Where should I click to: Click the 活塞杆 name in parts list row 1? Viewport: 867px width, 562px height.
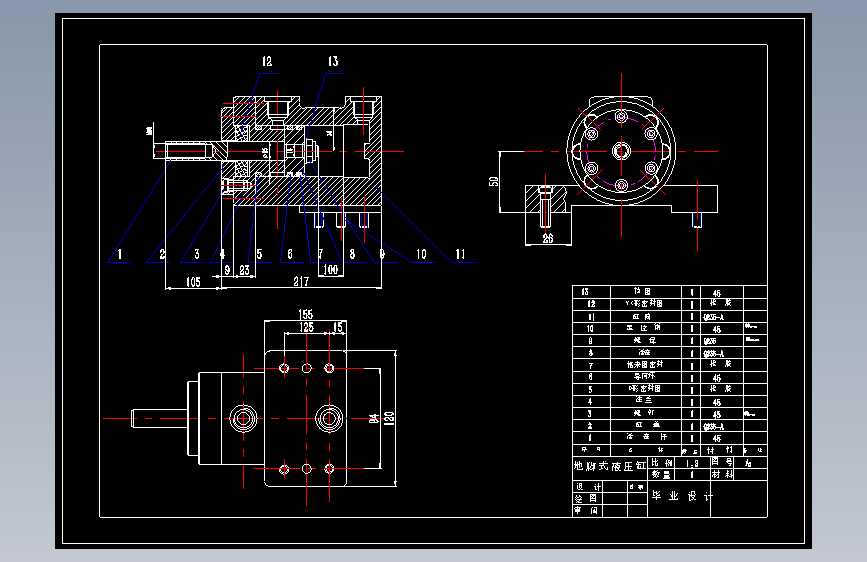(x=646, y=437)
